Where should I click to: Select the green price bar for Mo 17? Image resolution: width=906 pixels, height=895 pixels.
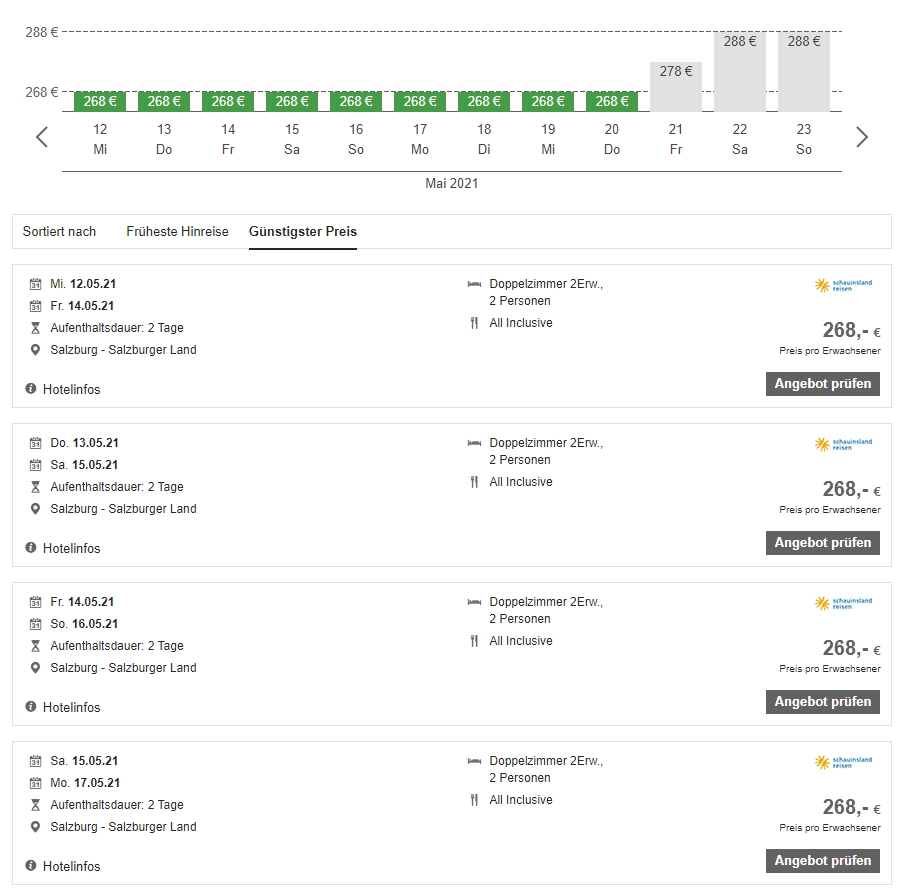coord(420,101)
